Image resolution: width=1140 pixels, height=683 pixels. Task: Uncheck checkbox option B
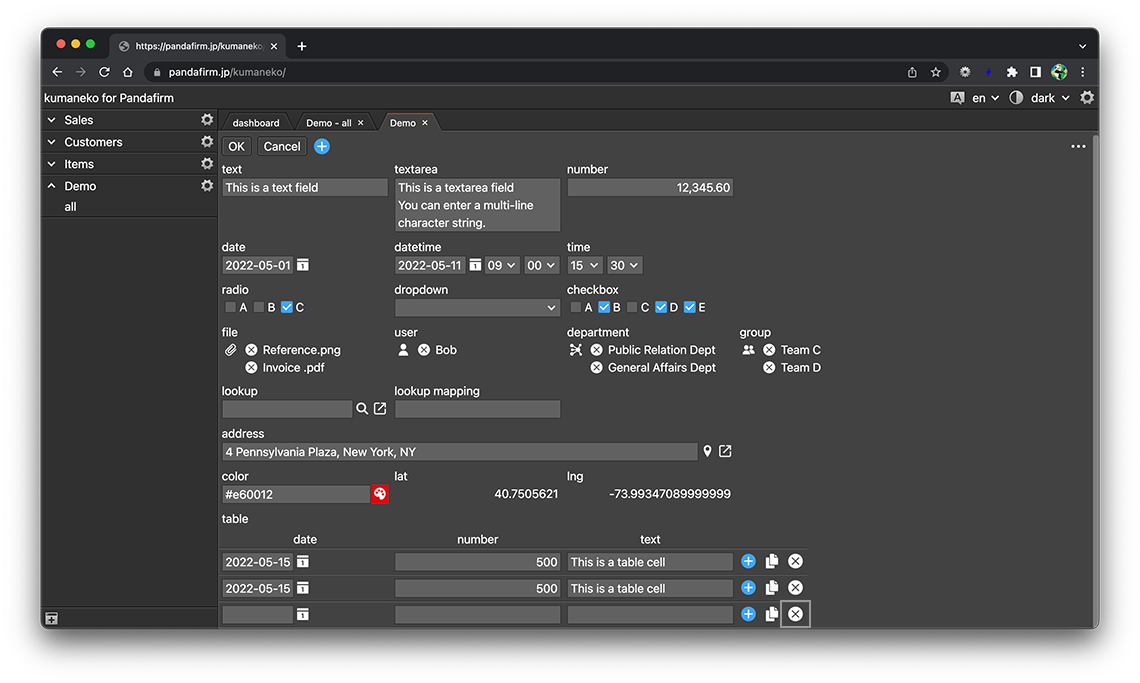604,308
